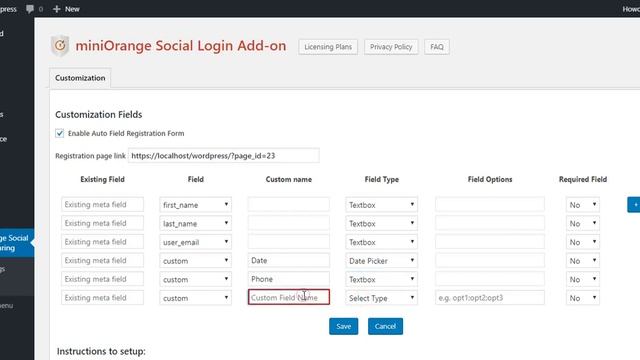Open the user_email Field dropdown

196,242
